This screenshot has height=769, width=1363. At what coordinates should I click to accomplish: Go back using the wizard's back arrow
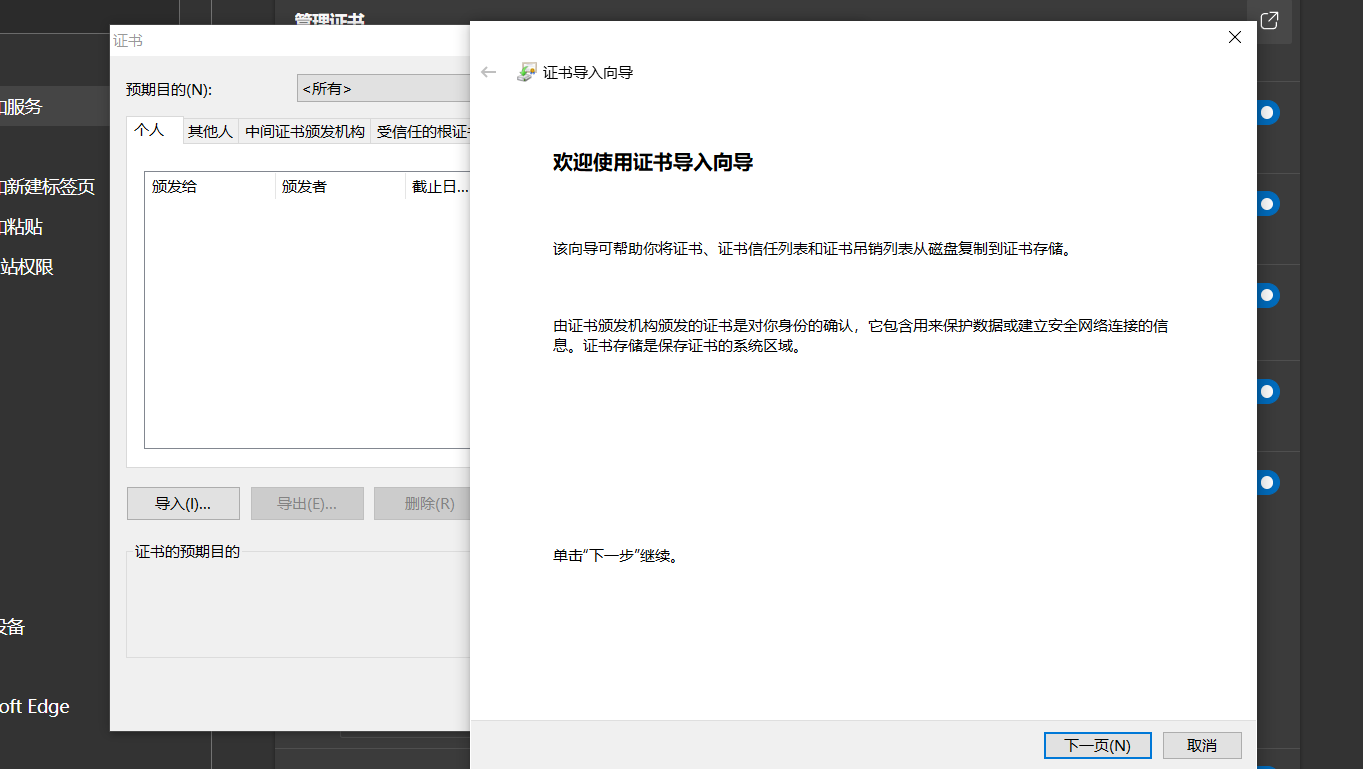(489, 72)
